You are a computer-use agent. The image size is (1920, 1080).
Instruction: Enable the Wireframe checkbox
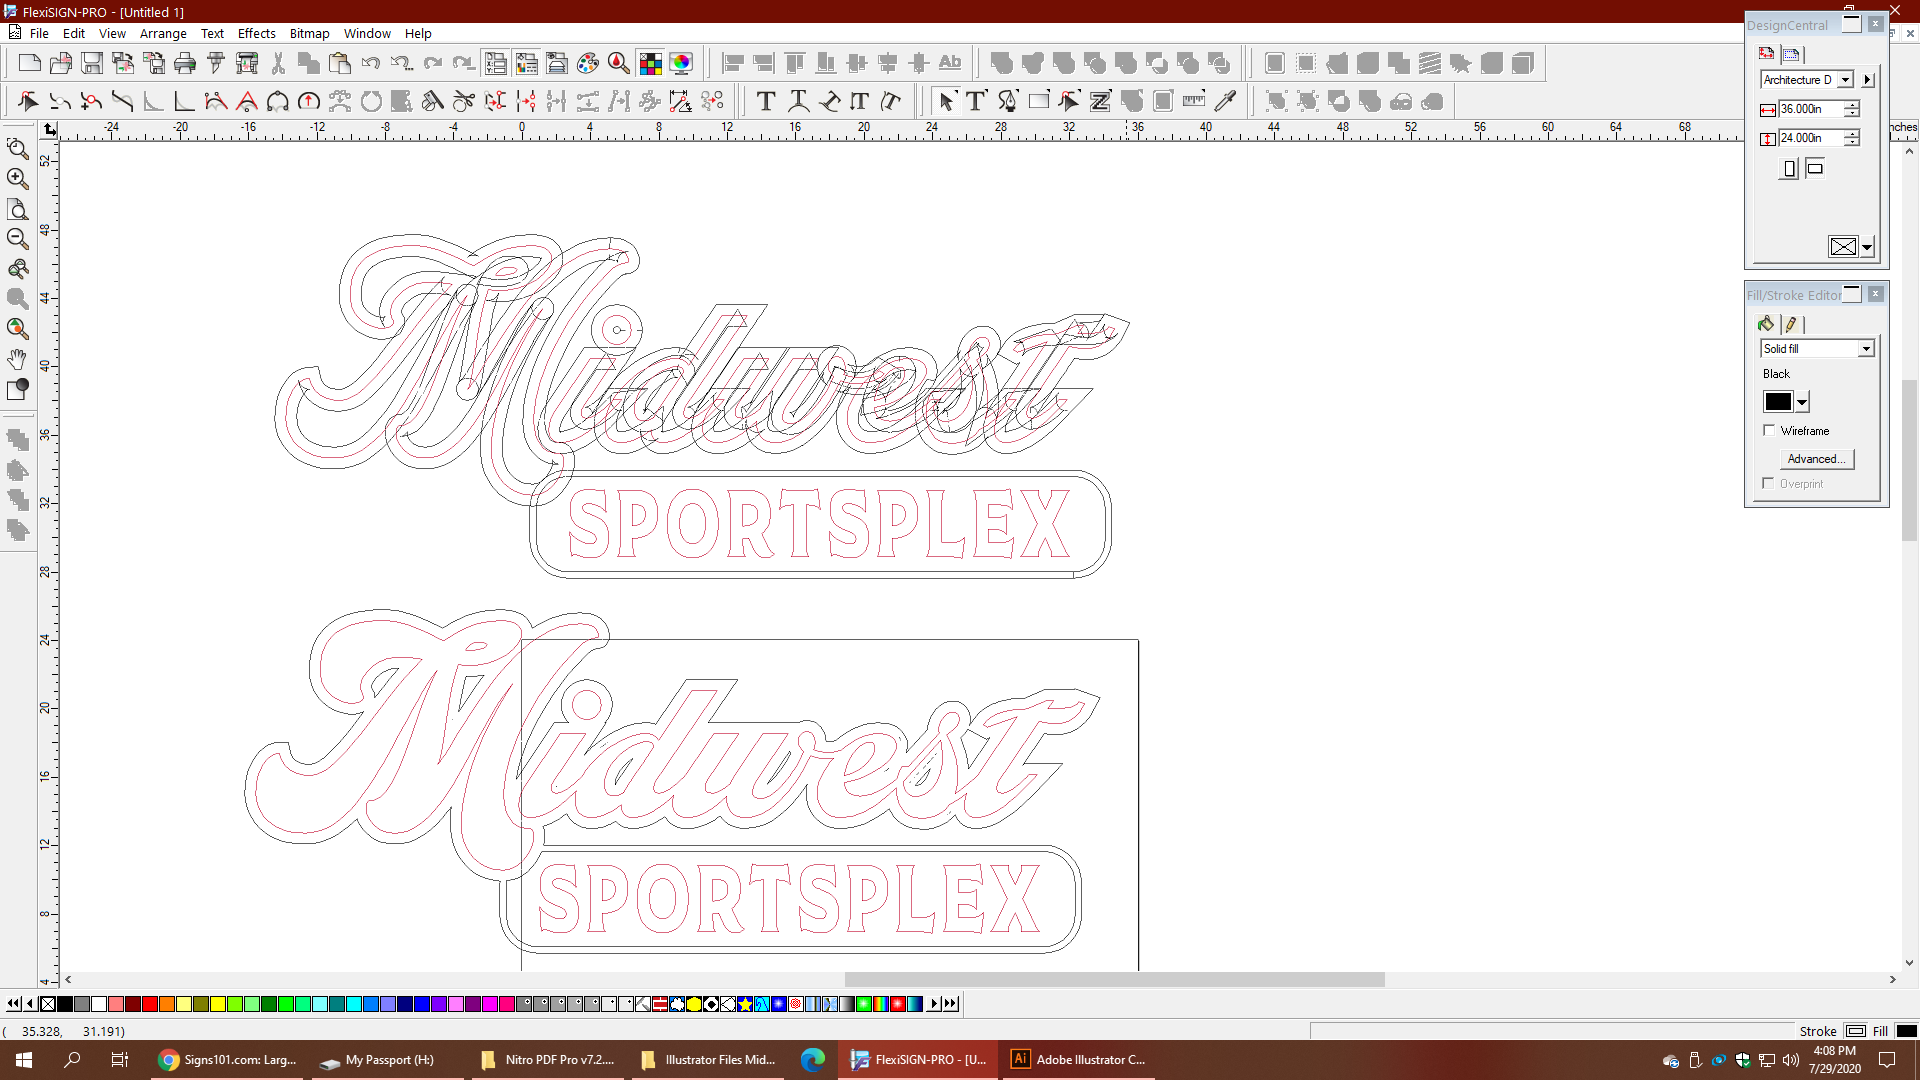pyautogui.click(x=1769, y=430)
